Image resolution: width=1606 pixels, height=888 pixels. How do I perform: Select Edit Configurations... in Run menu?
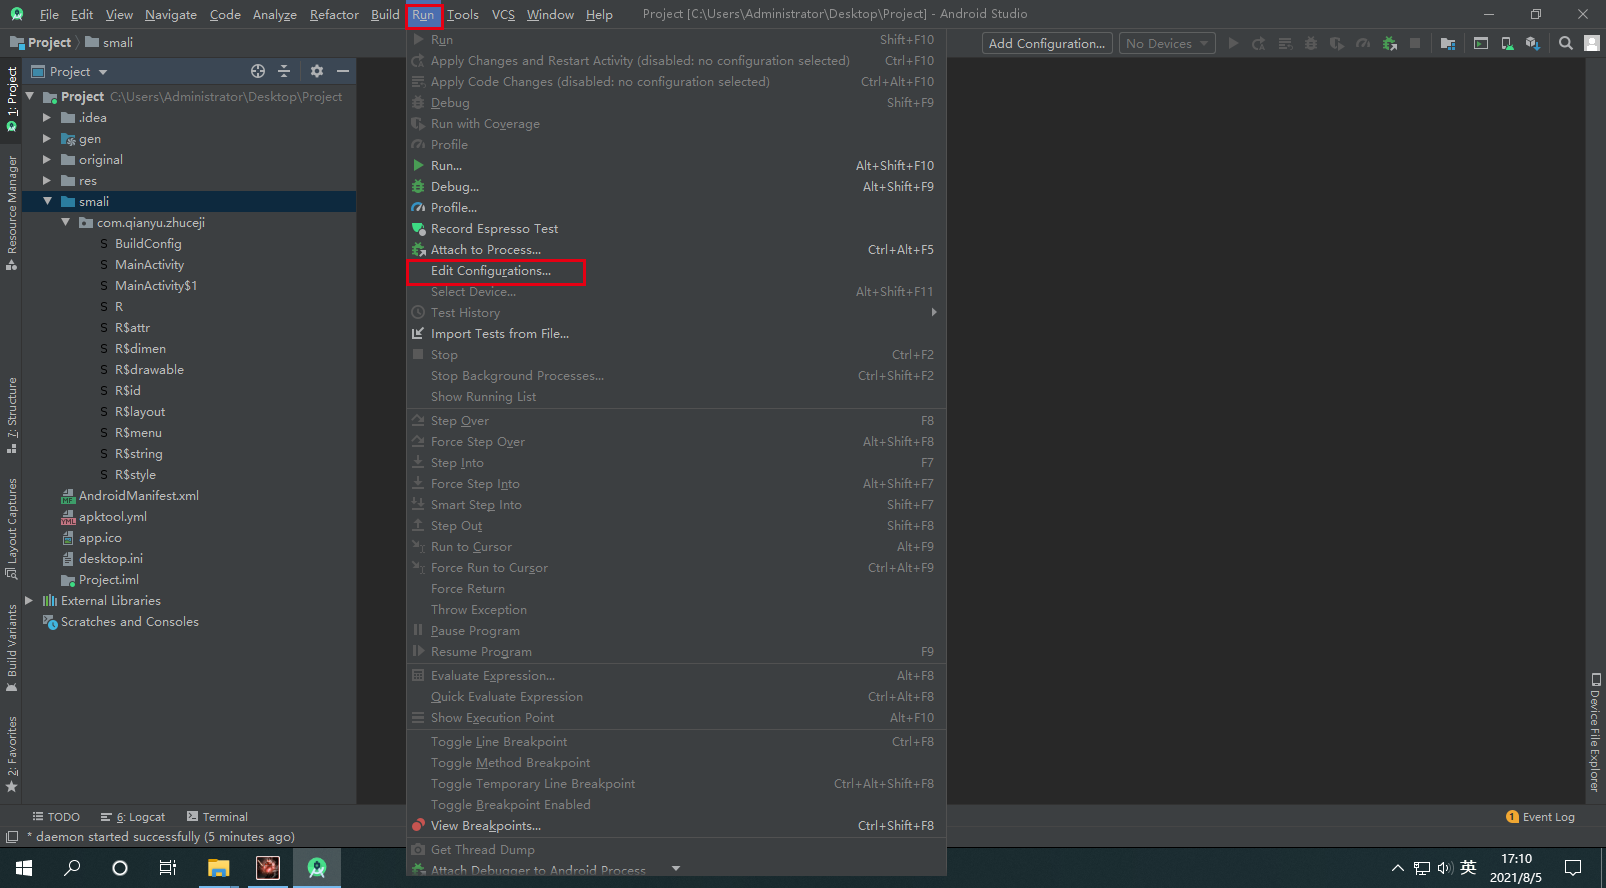tap(676, 271)
